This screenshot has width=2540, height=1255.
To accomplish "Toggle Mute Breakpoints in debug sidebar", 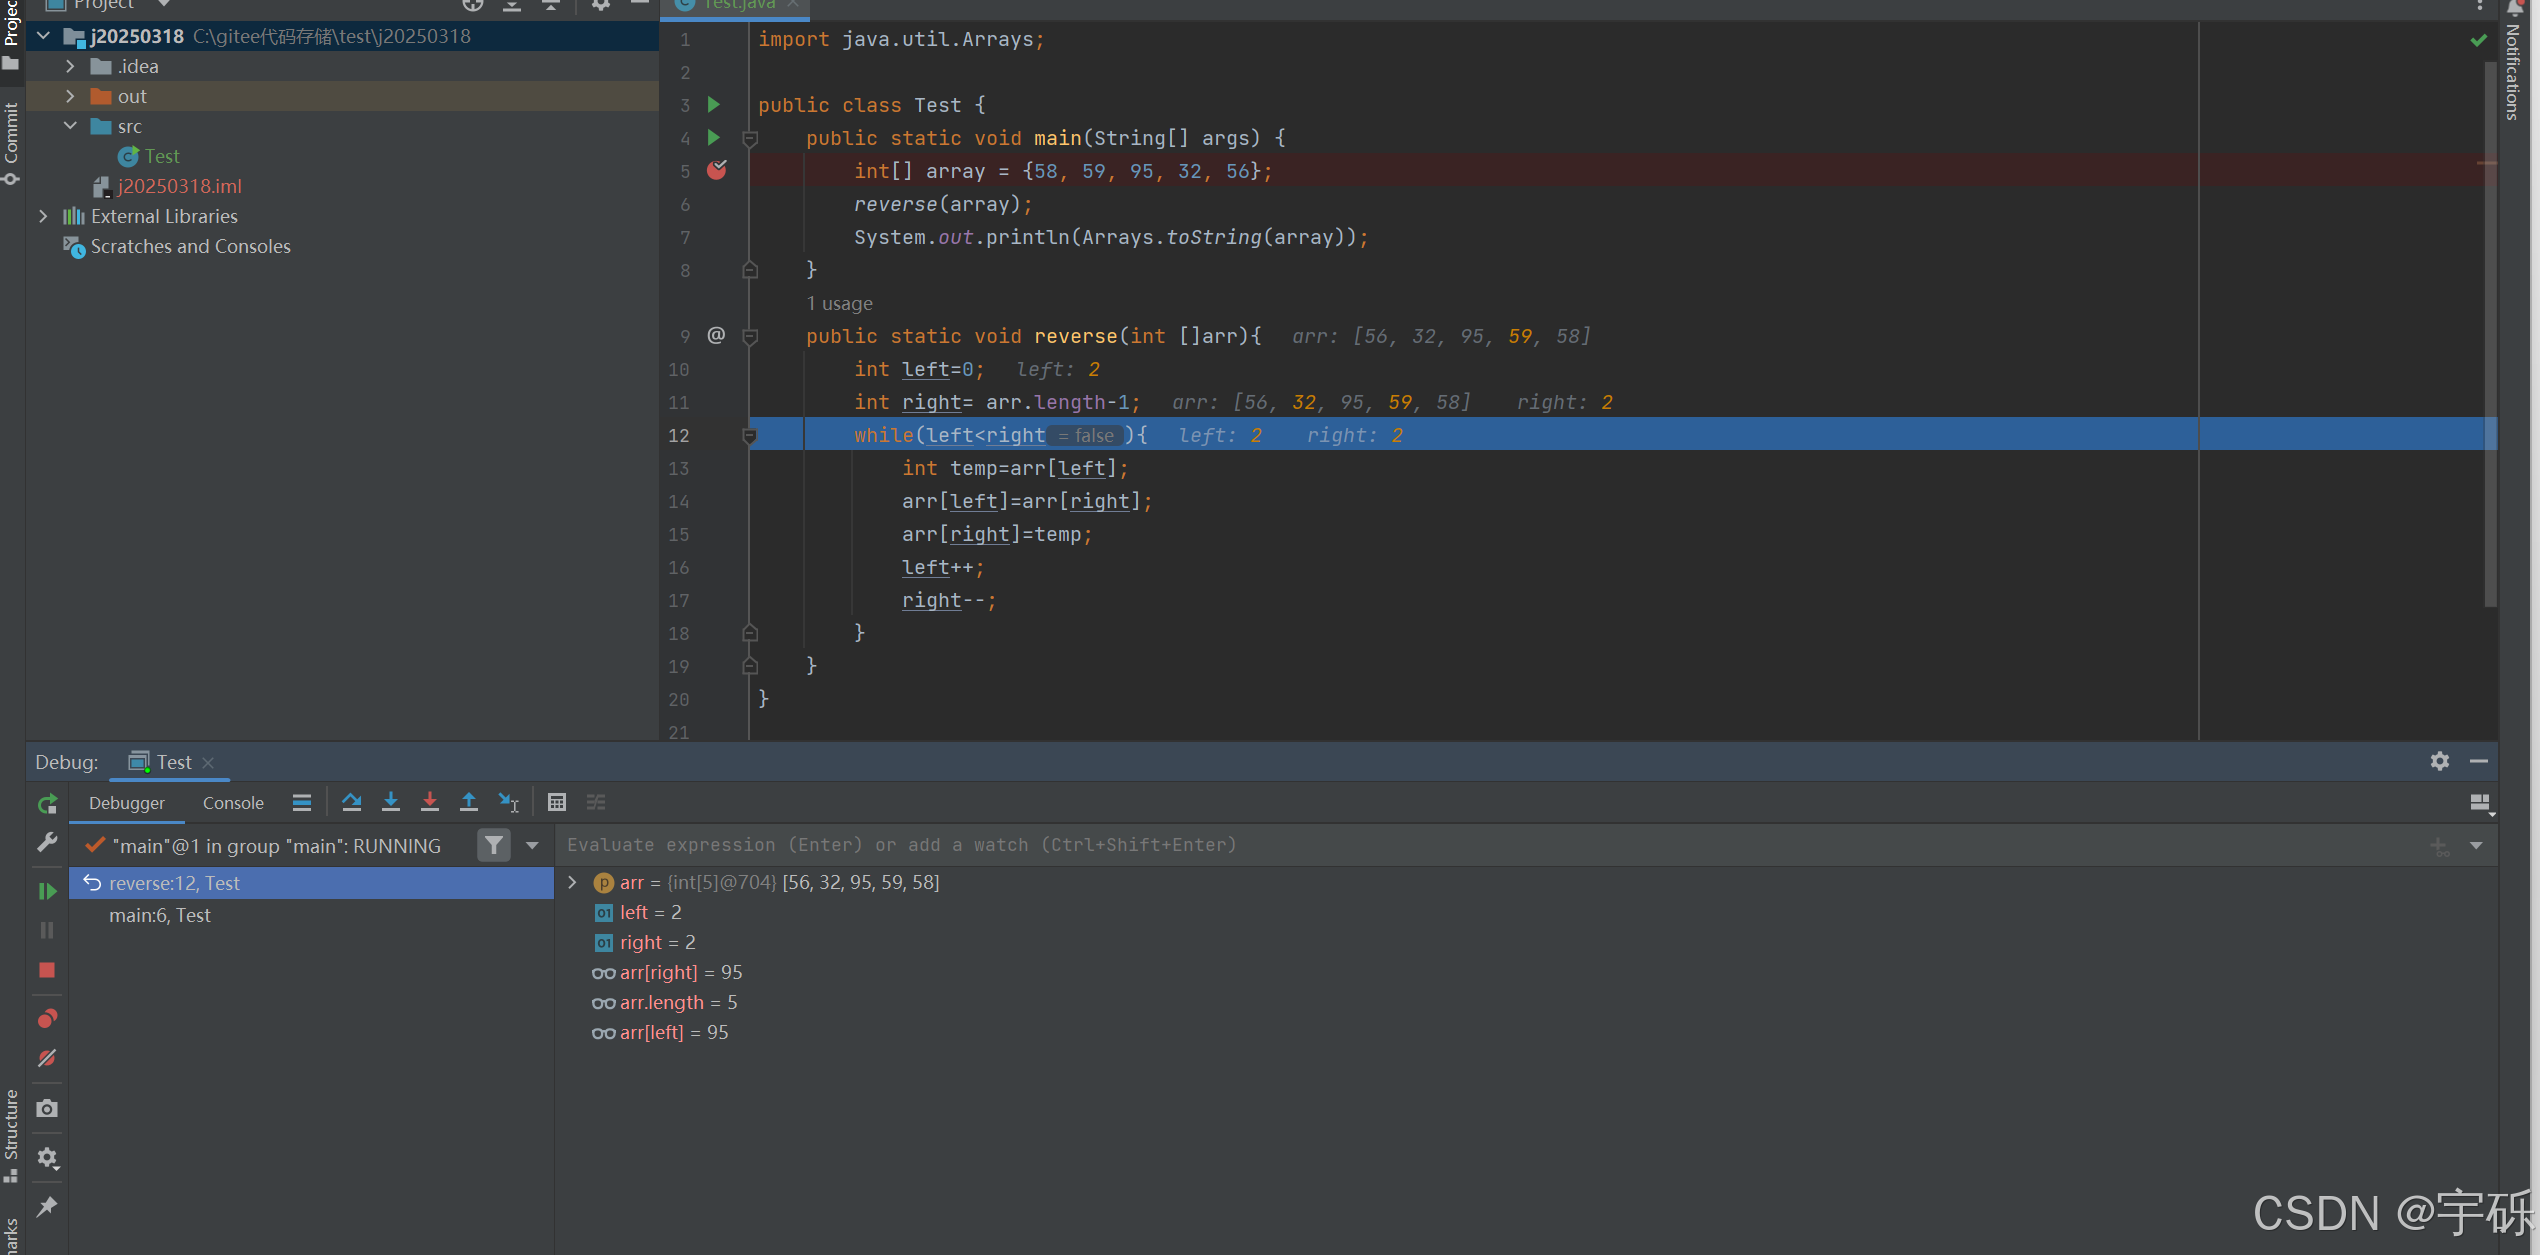I will [47, 1058].
